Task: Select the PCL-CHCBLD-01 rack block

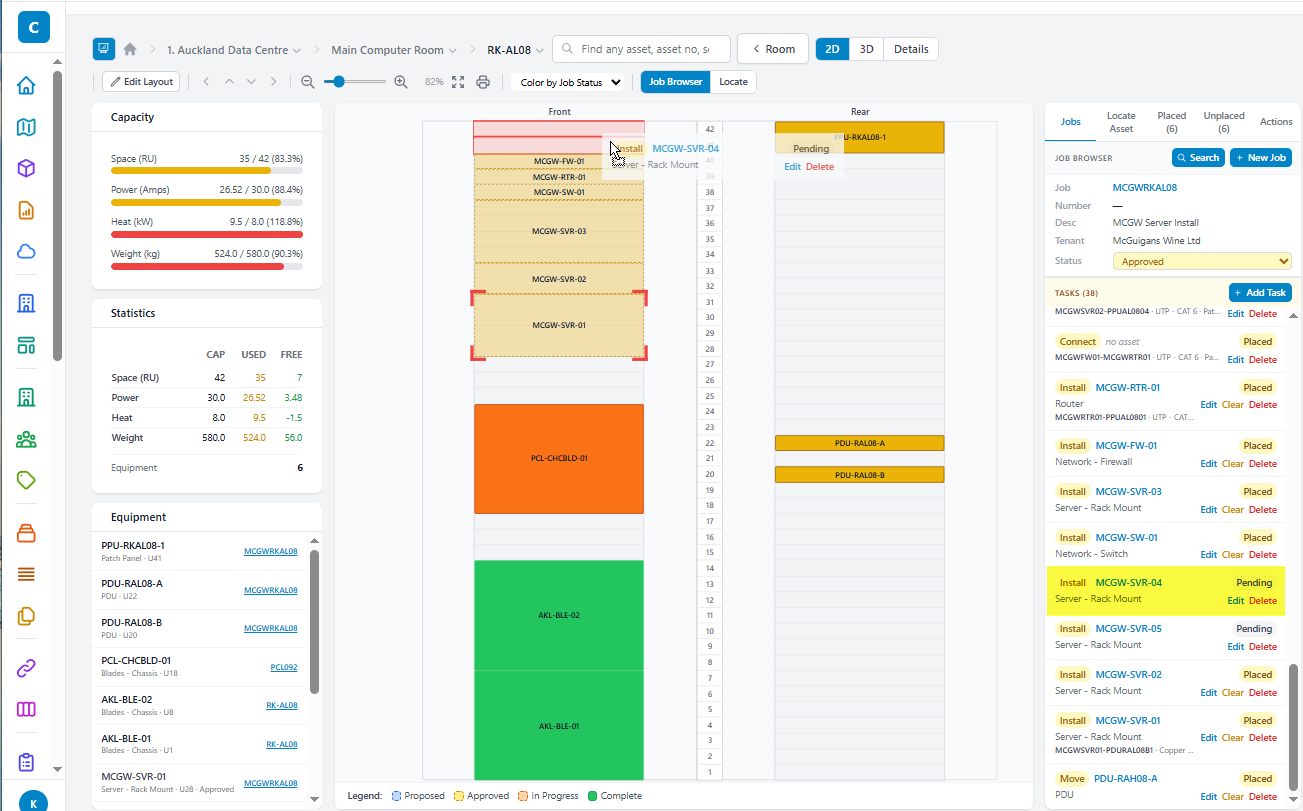Action: pos(559,459)
